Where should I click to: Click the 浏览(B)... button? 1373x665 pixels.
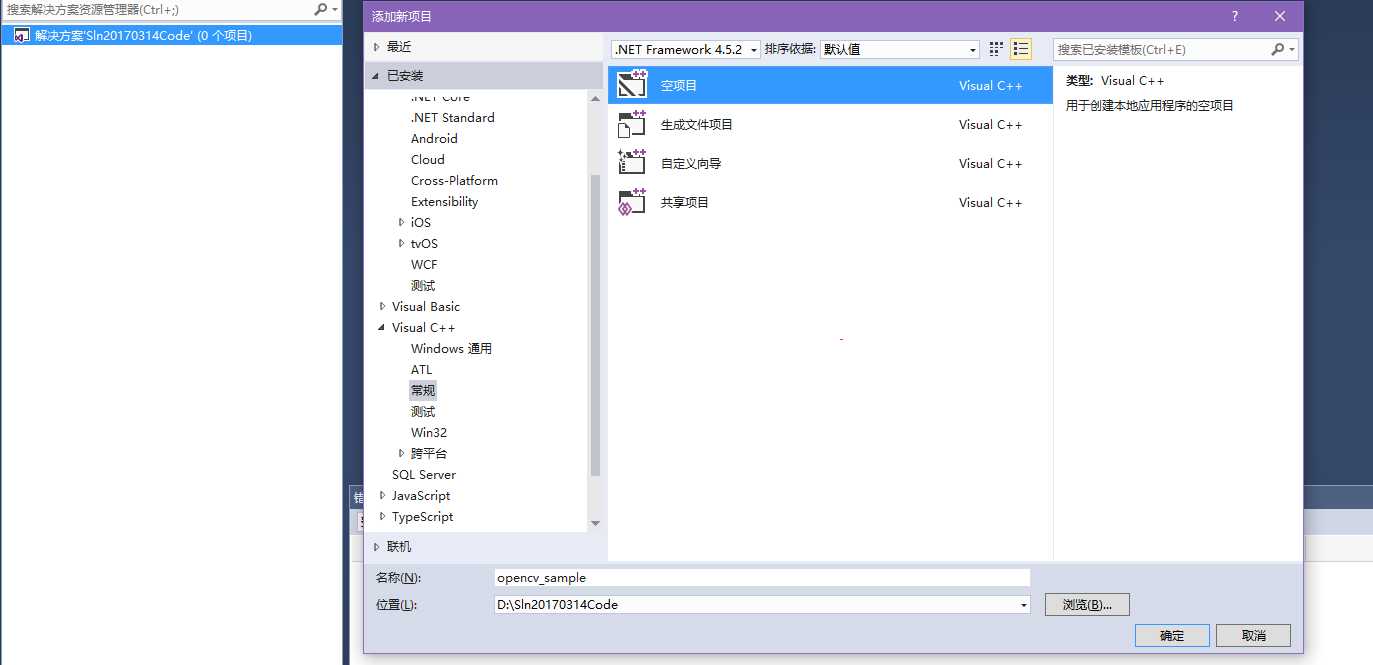[x=1087, y=605]
